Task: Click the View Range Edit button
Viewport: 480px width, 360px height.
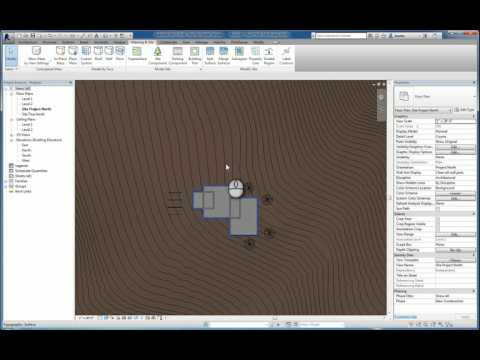Action: coord(455,234)
